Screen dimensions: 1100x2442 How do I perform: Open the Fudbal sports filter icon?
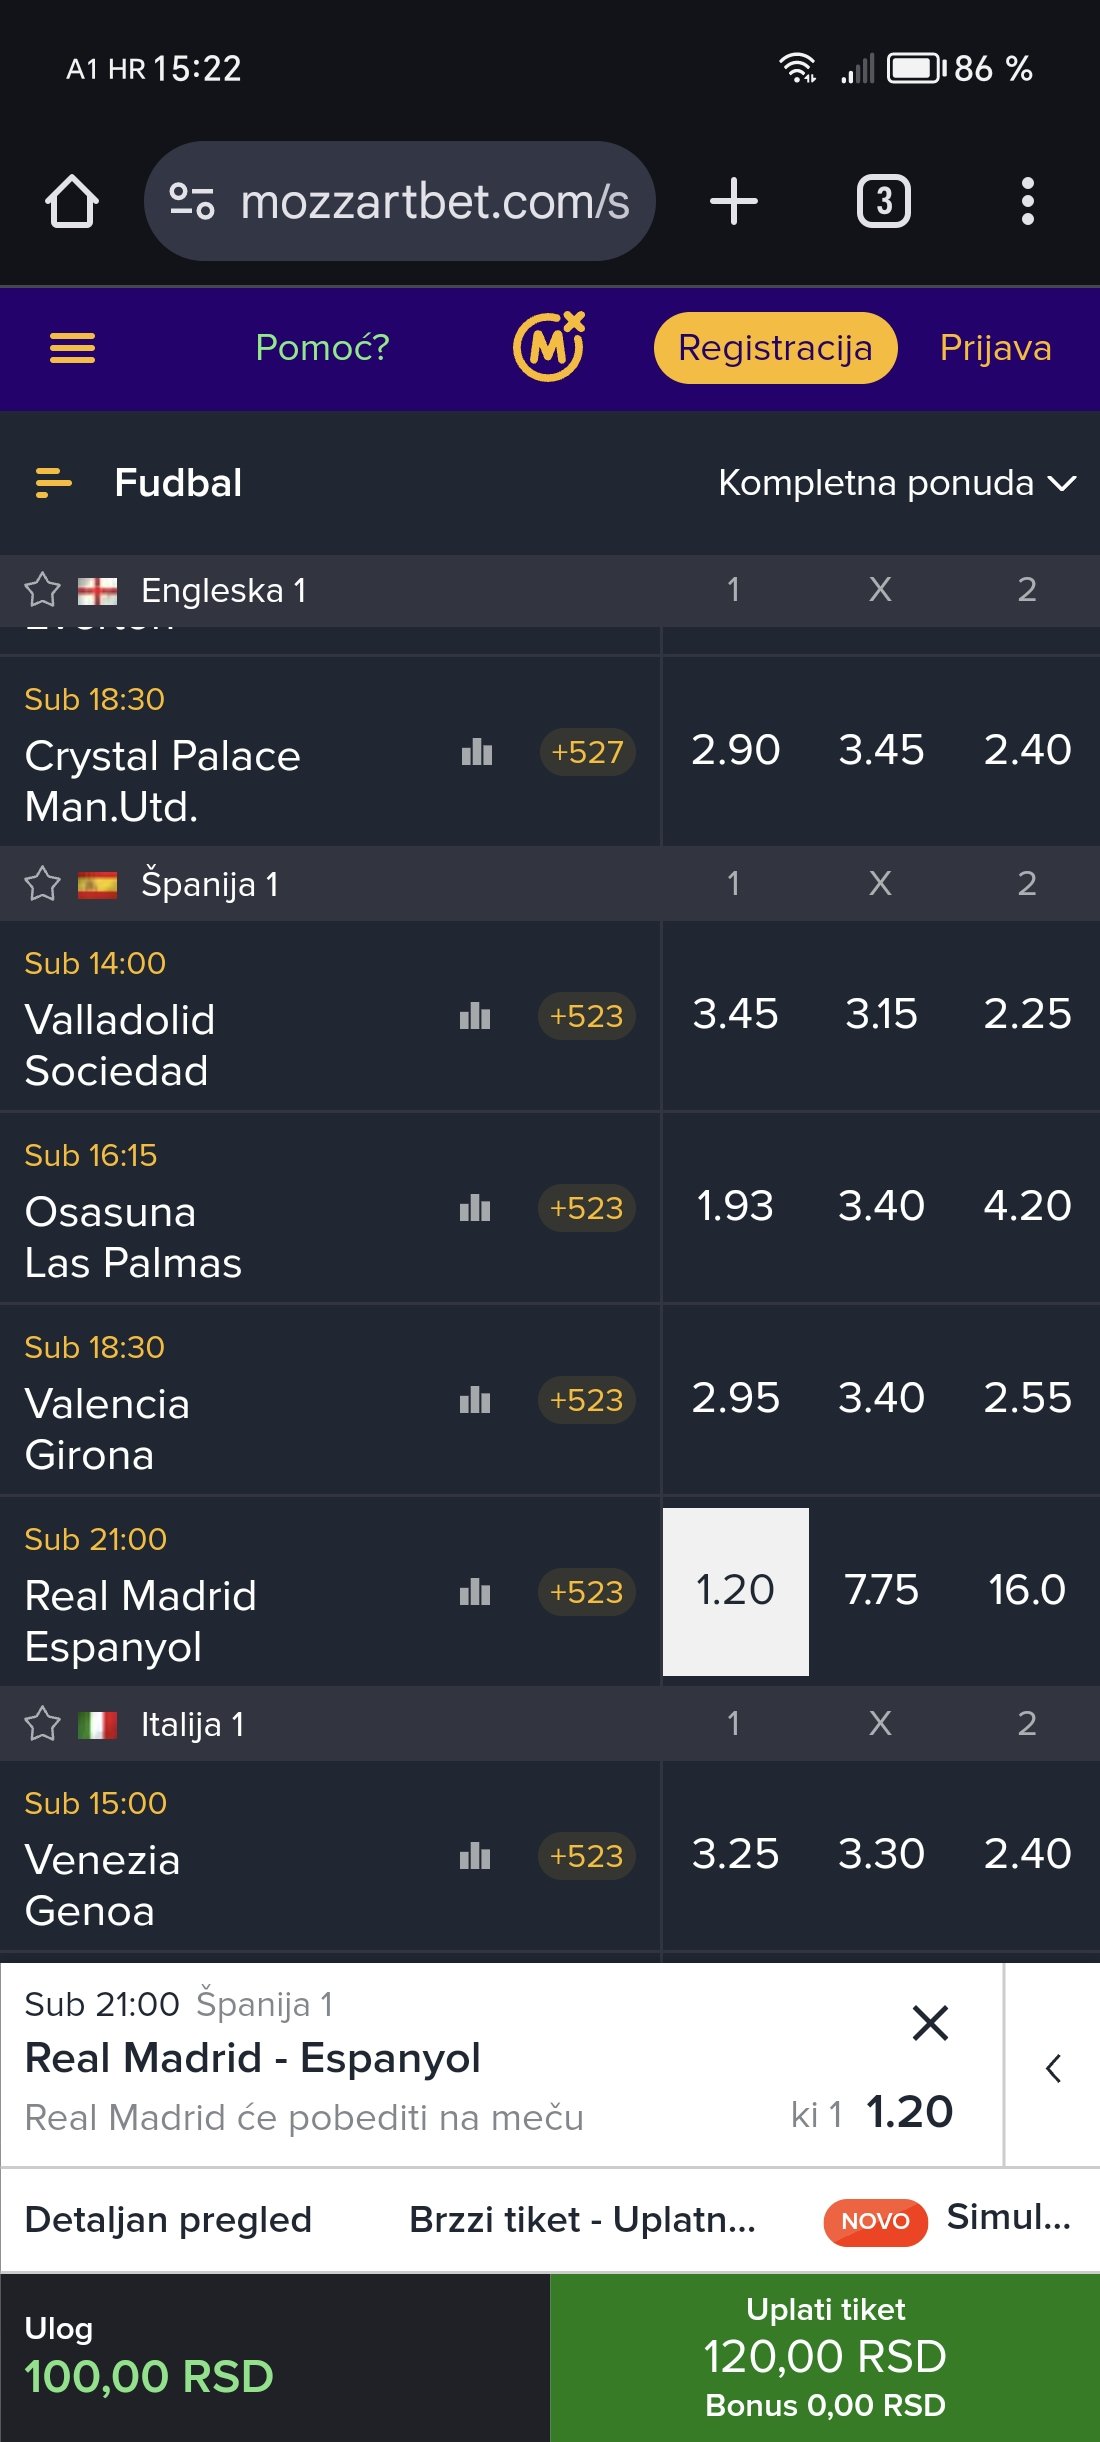click(53, 483)
